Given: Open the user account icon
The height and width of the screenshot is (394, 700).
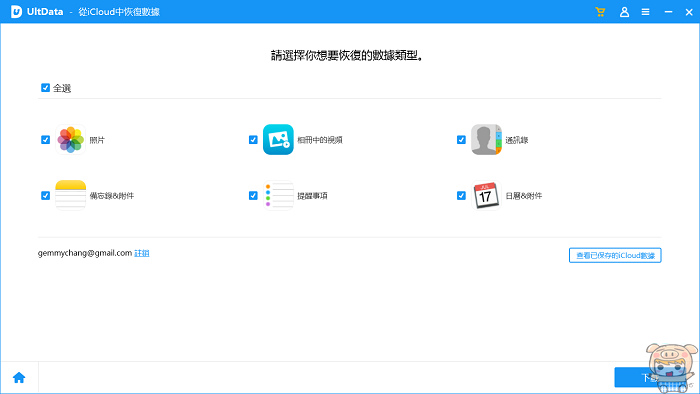Looking at the screenshot, I should (624, 12).
